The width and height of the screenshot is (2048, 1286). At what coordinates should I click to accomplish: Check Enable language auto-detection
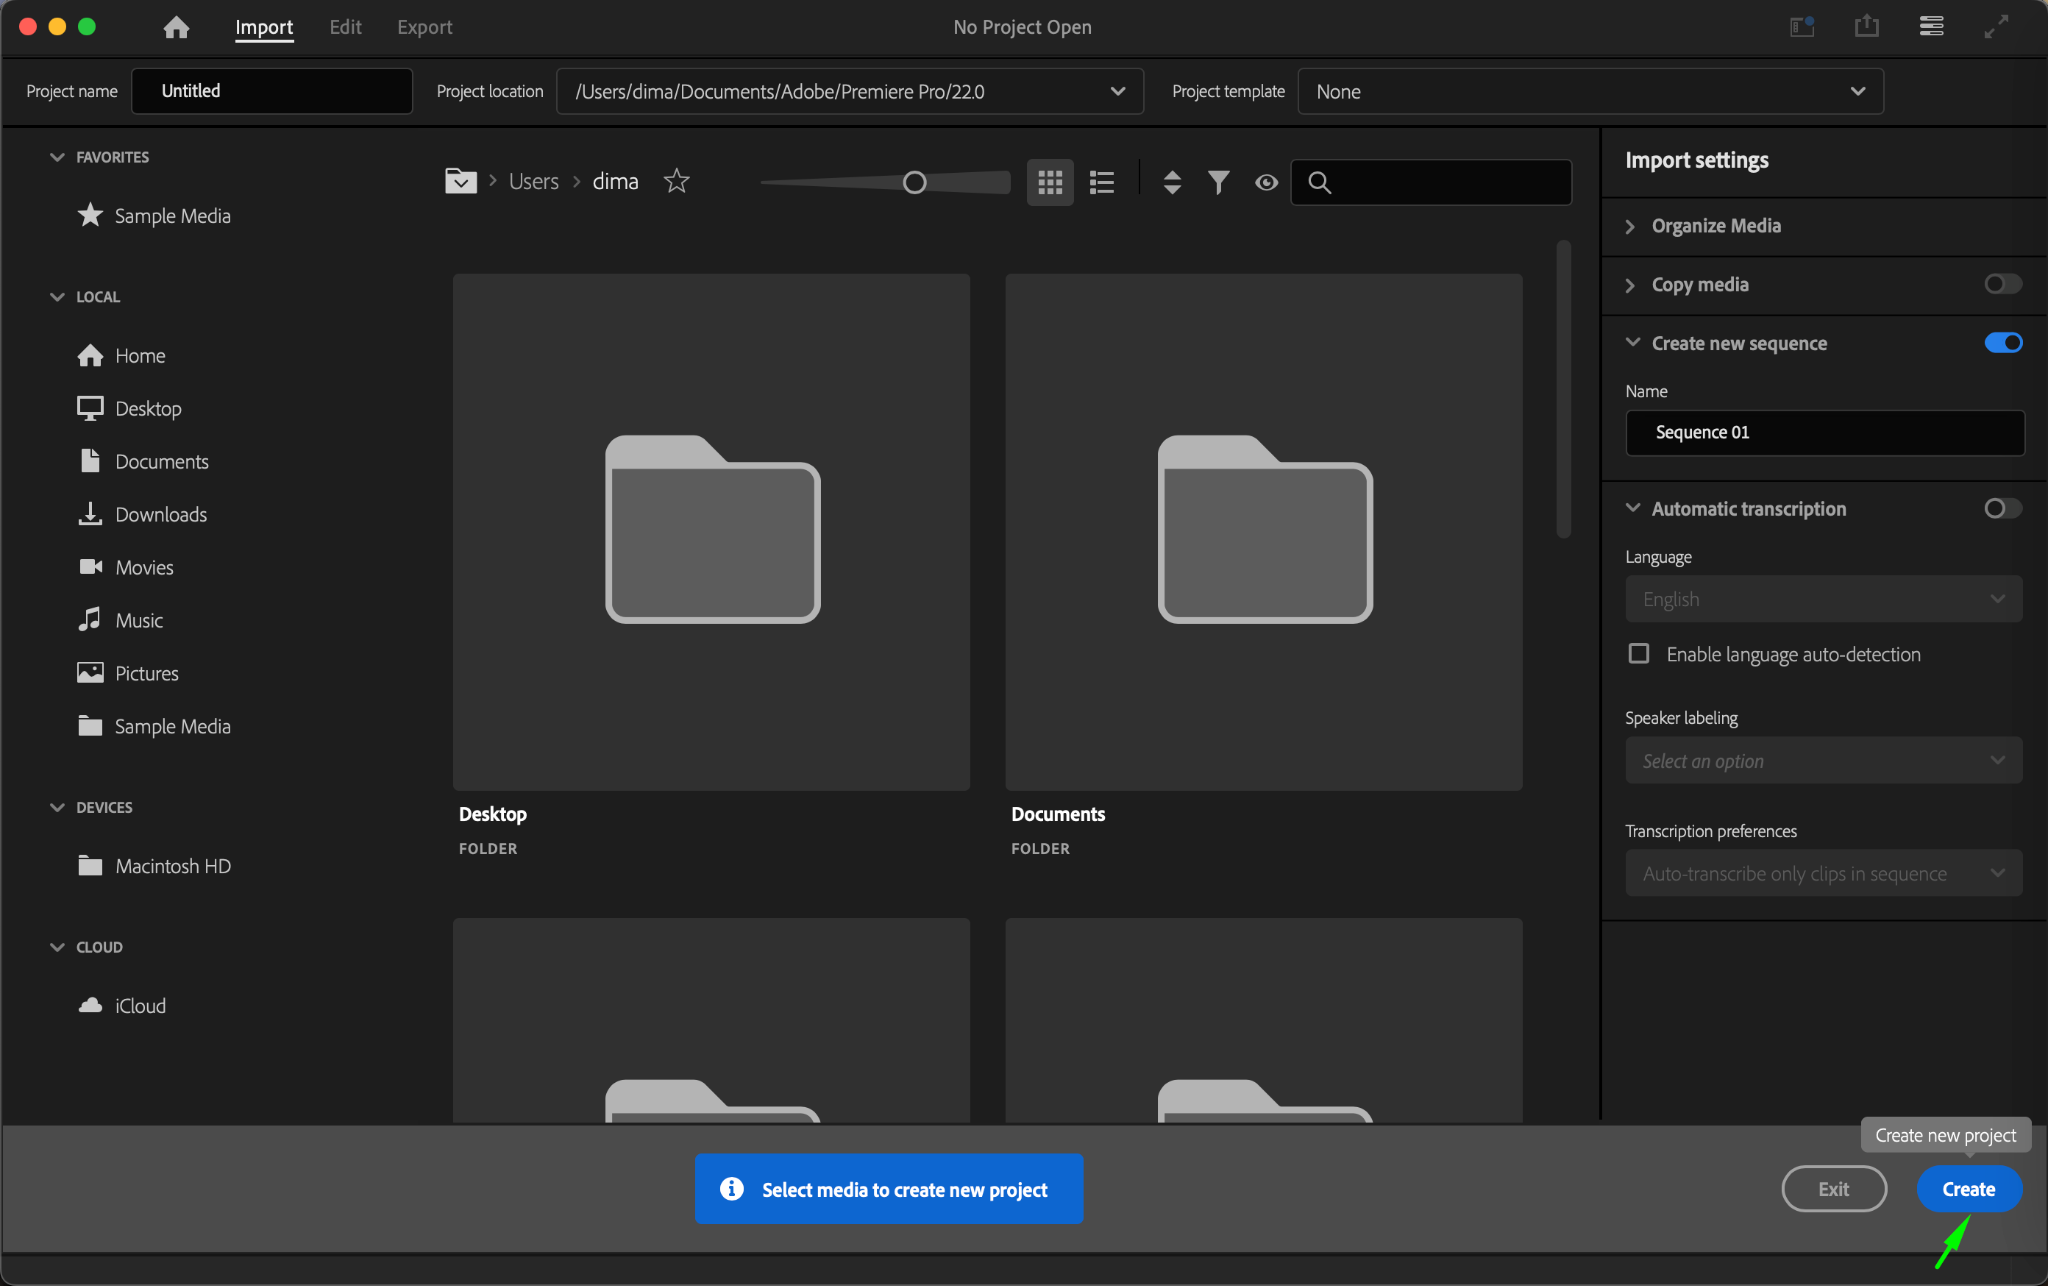click(x=1638, y=654)
